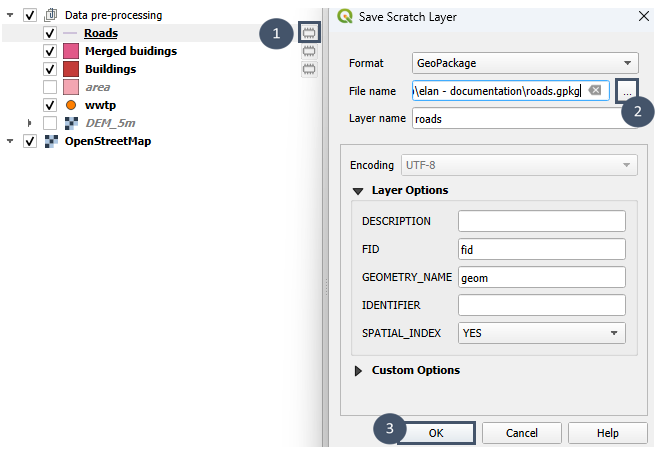This screenshot has width=657, height=449.
Task: Browse for file with ... button
Action: click(x=627, y=91)
